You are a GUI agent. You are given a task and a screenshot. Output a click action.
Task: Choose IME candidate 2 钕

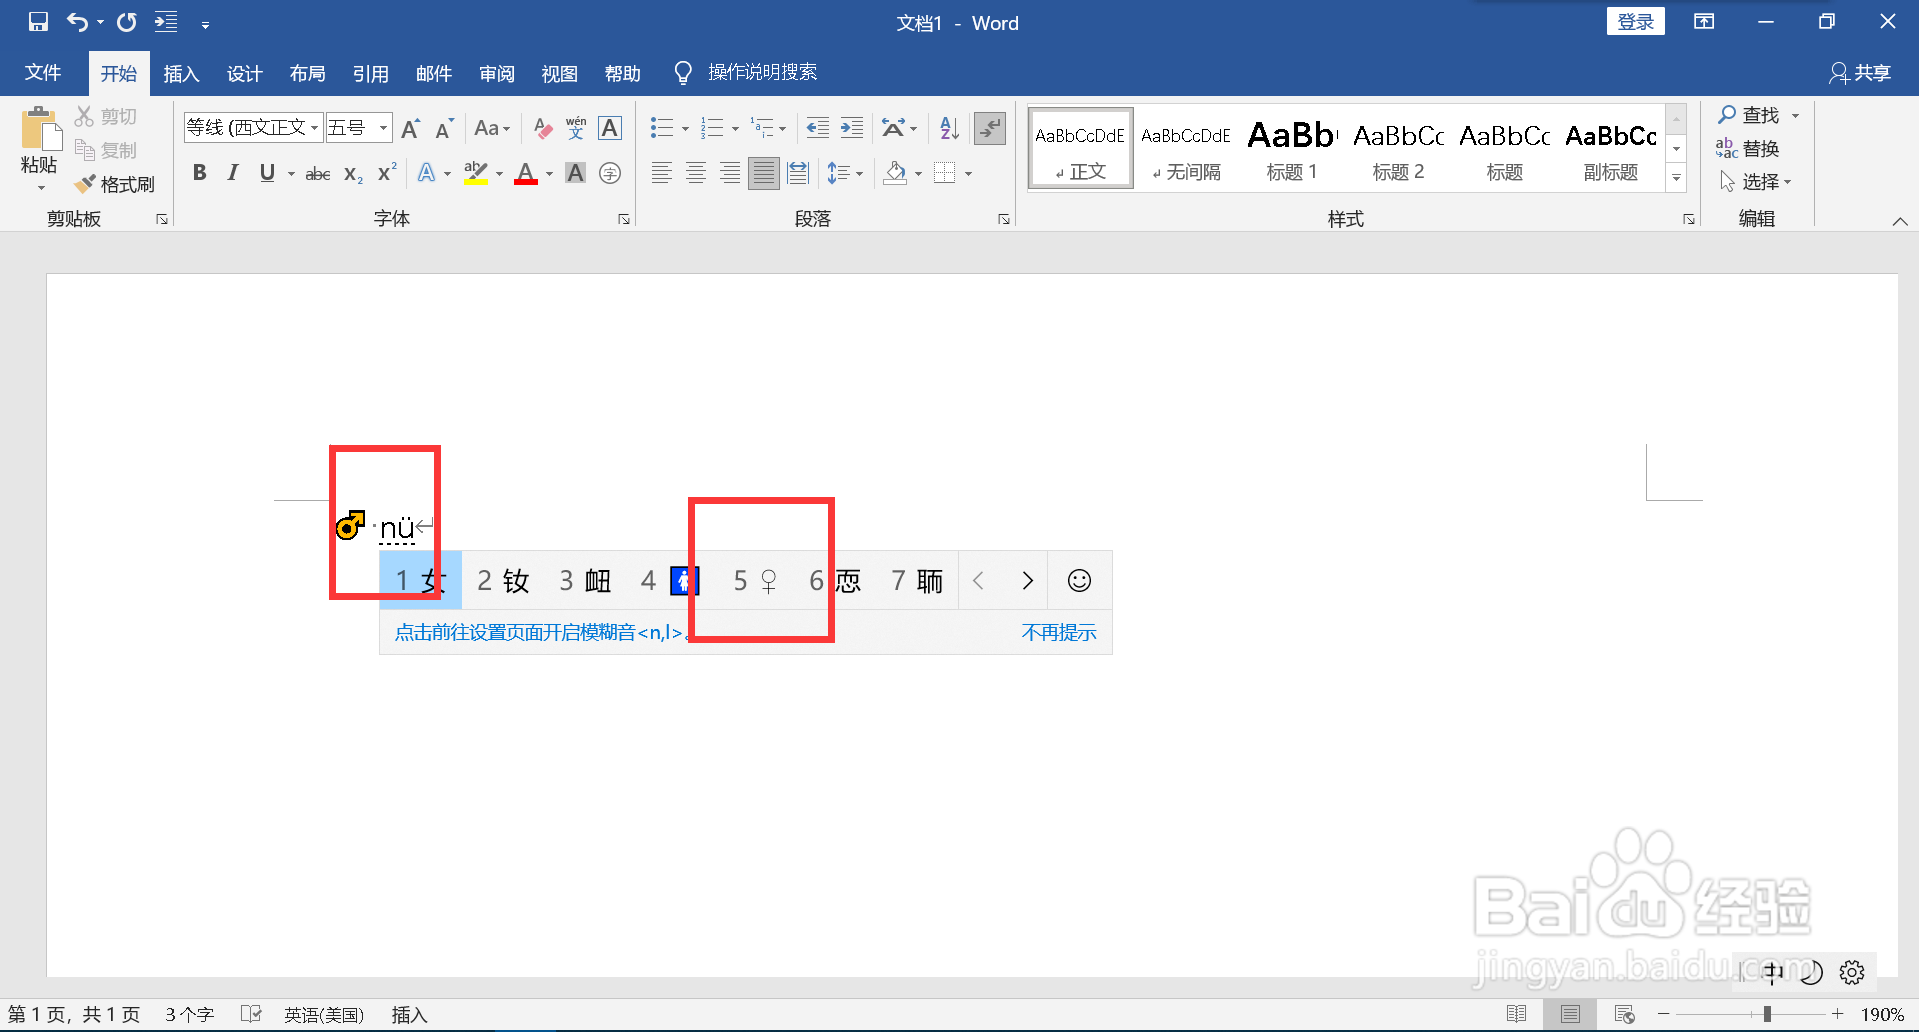click(x=503, y=580)
